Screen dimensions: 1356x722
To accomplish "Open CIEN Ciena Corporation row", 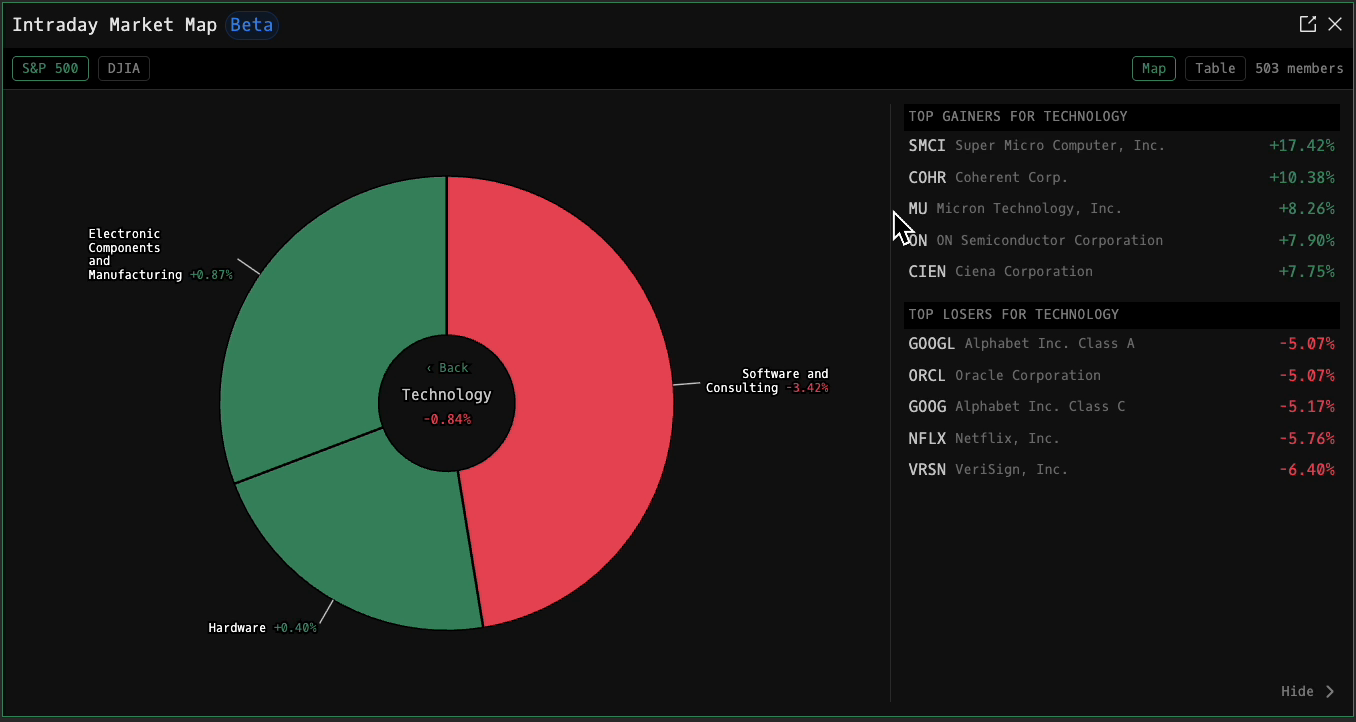I will click(x=1122, y=272).
